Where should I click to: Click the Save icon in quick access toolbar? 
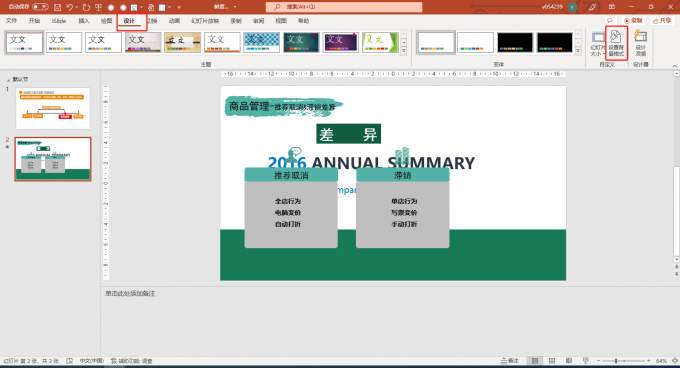tap(57, 7)
